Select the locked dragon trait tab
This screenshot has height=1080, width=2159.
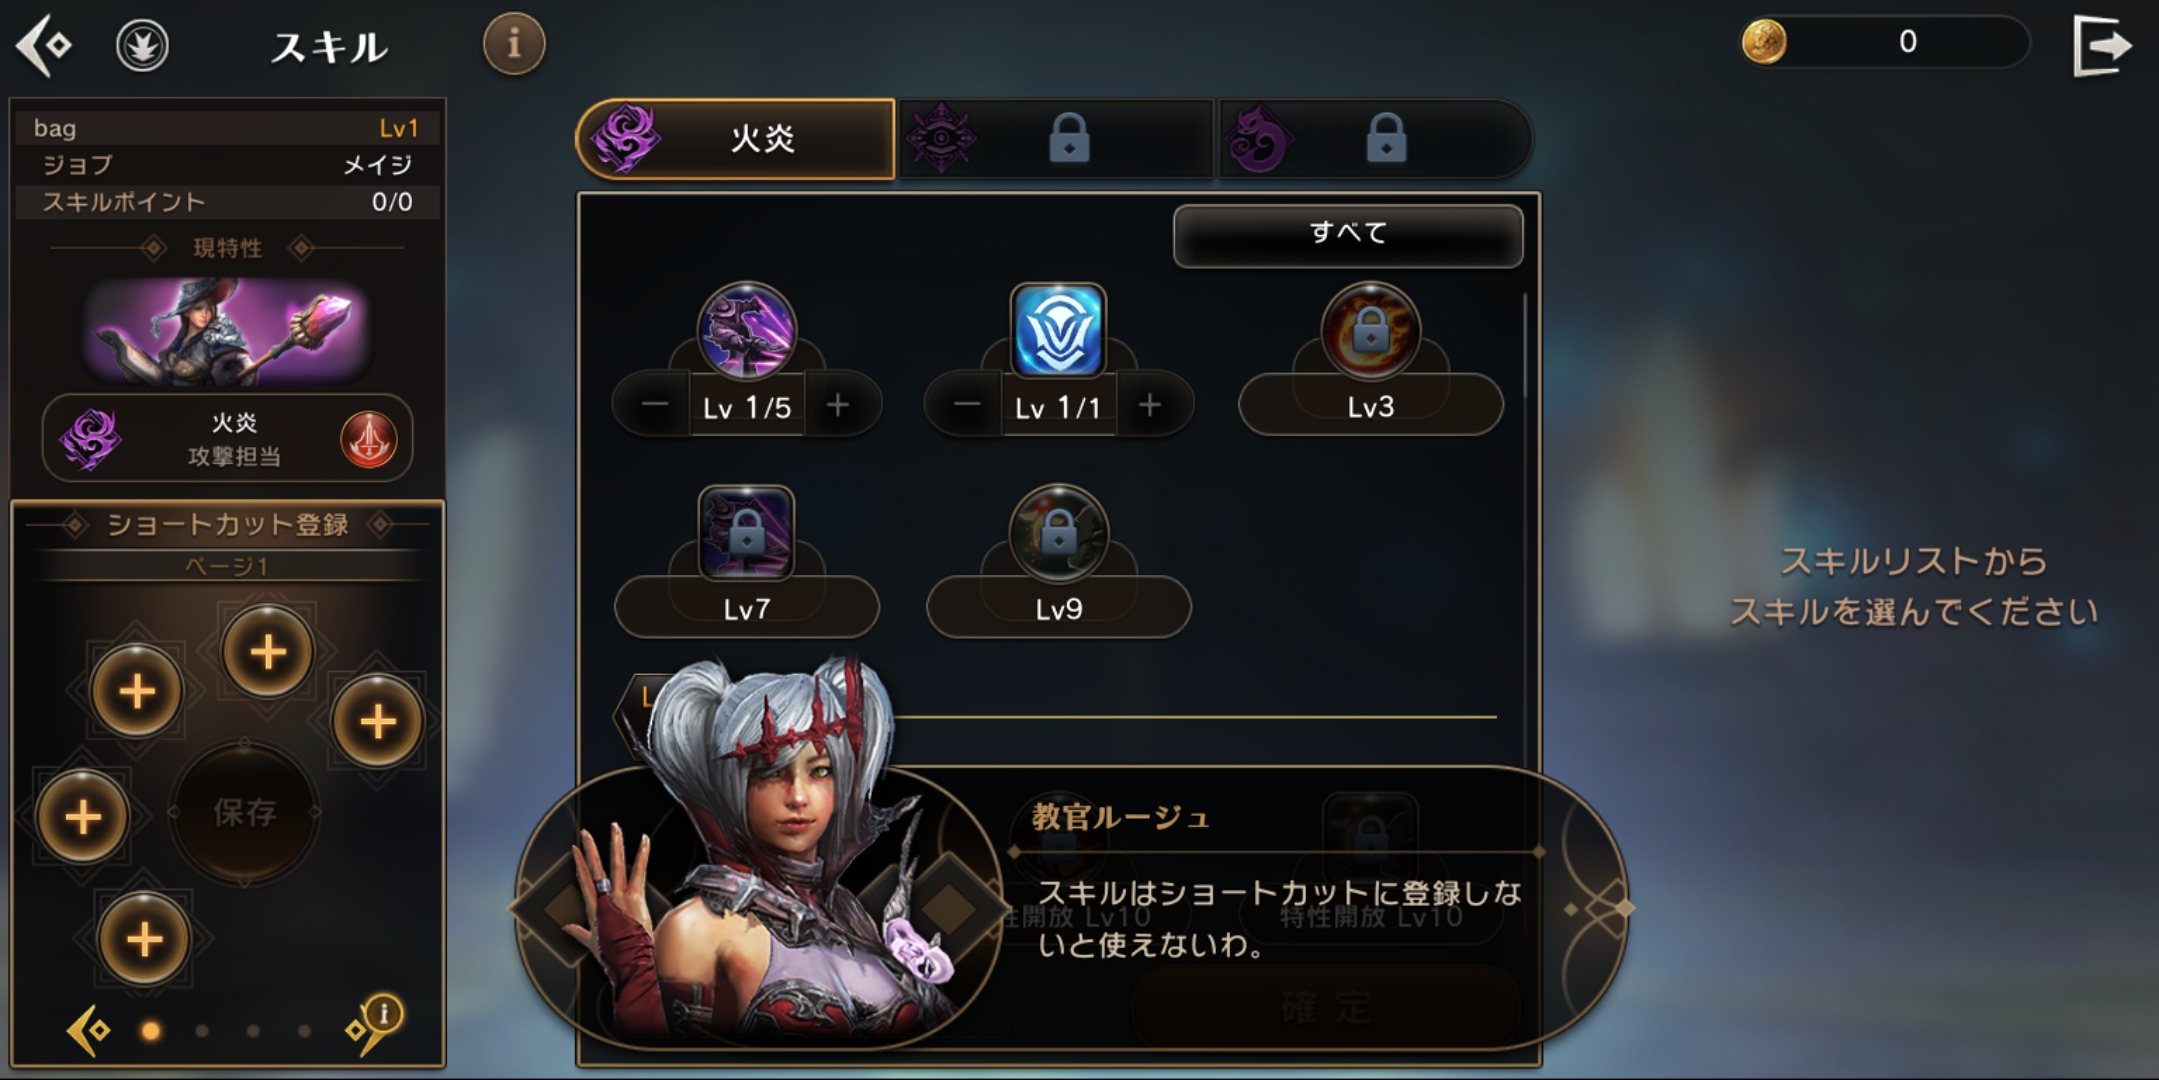[x=1373, y=139]
